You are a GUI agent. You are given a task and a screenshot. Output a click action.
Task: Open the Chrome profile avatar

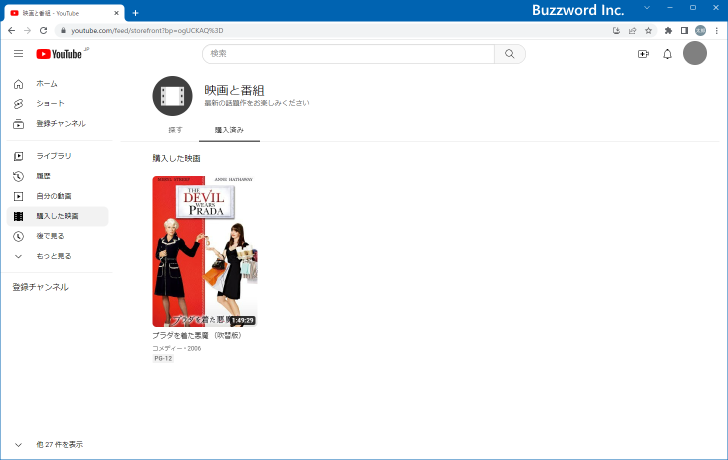700,31
